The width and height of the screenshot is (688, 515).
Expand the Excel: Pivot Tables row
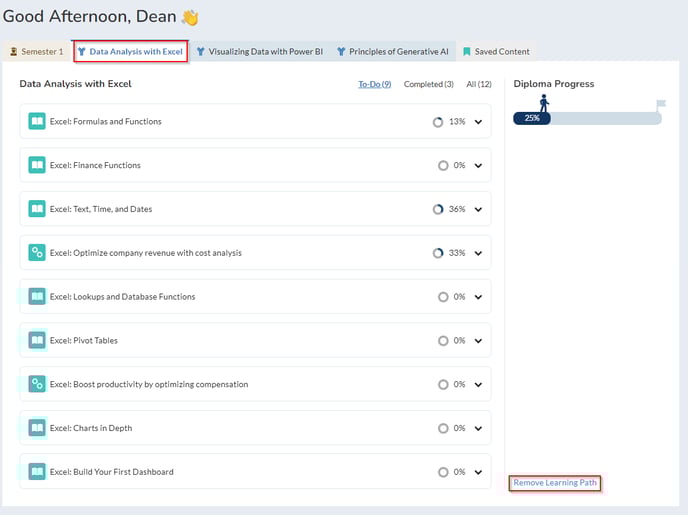point(478,341)
